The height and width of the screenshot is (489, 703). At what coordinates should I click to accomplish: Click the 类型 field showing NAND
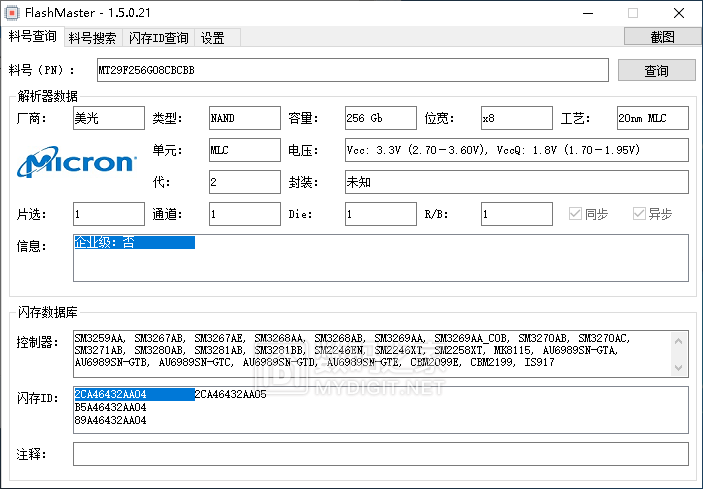(245, 118)
